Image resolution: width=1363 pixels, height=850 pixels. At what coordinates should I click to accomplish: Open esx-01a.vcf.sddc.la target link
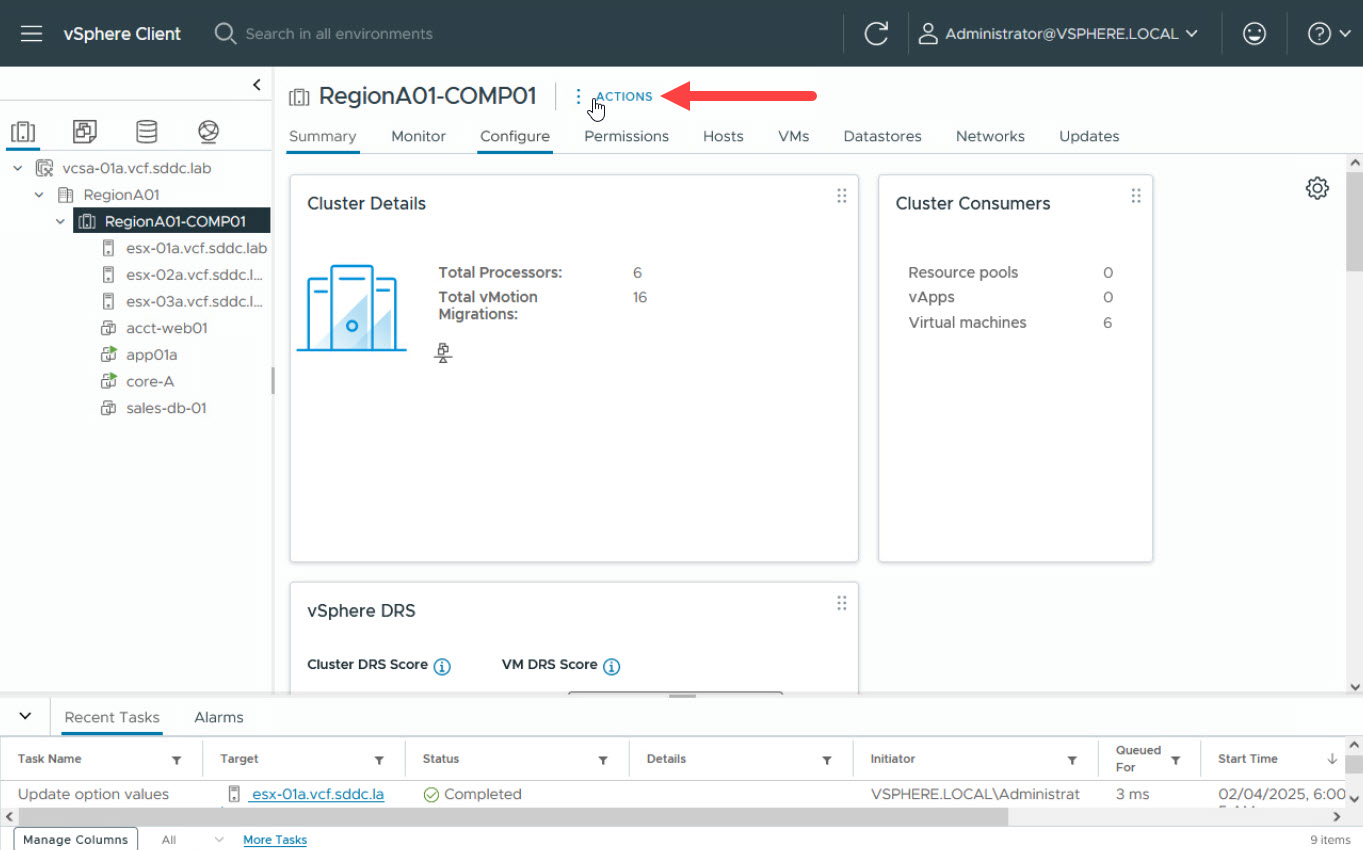click(317, 794)
